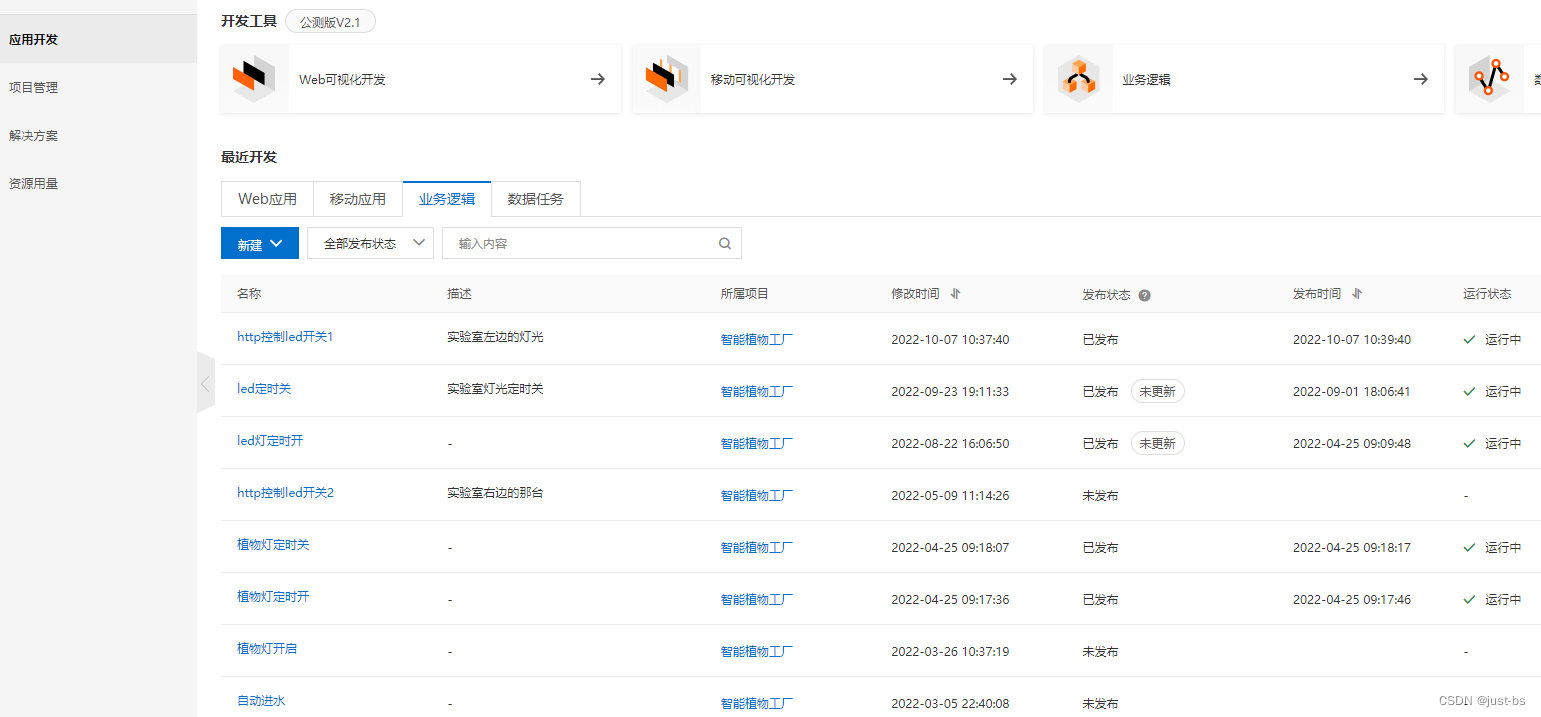Switch to the 数据任务 tab
This screenshot has width=1541, height=717.
pos(536,198)
